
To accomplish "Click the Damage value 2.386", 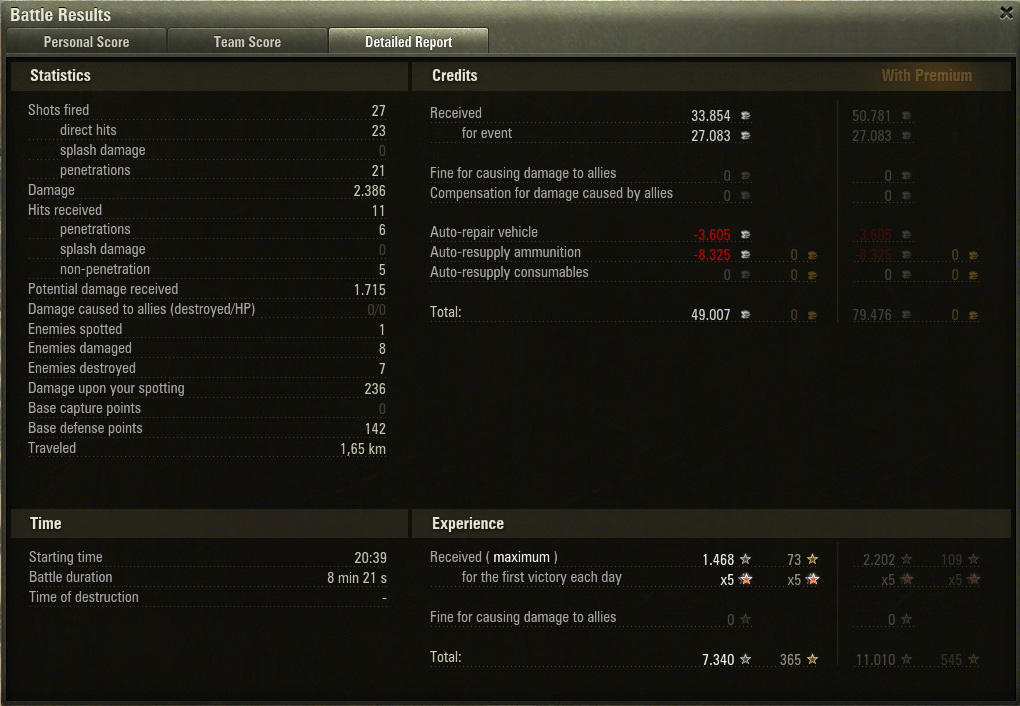I will click(369, 191).
